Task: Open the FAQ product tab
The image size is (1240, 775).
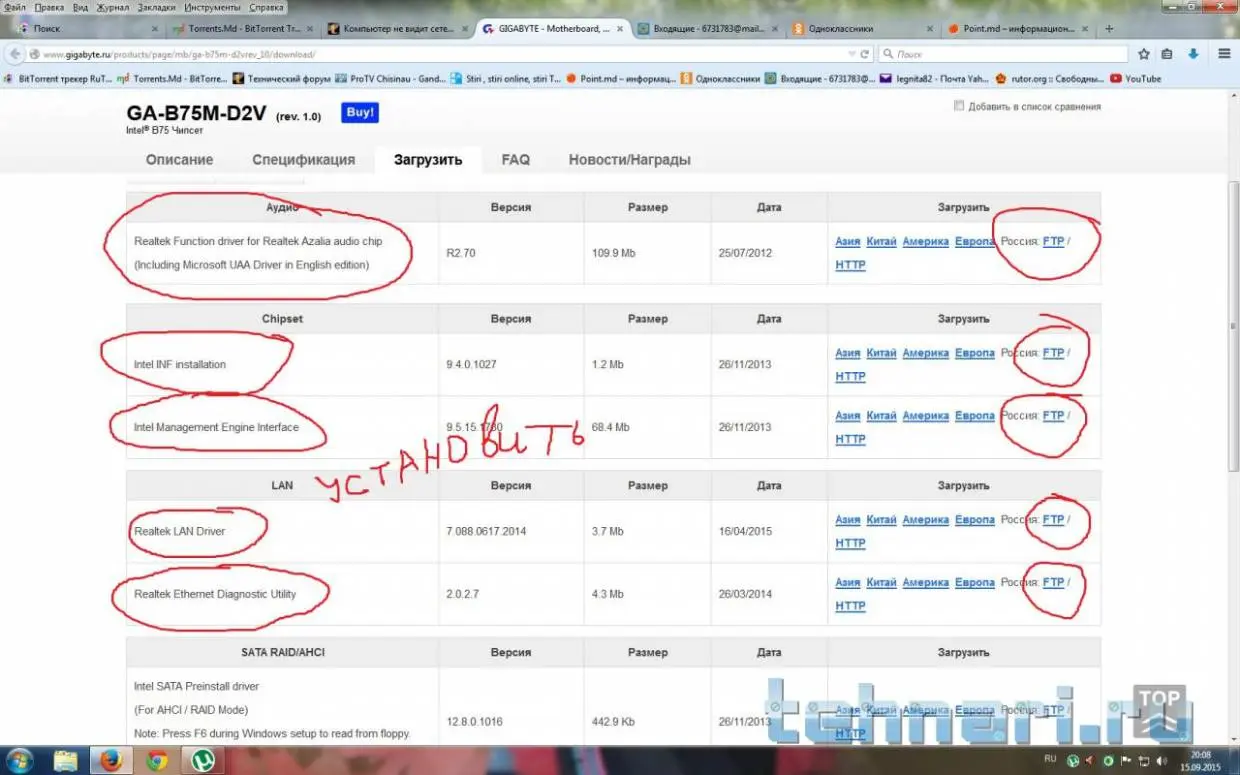Action: (x=516, y=159)
